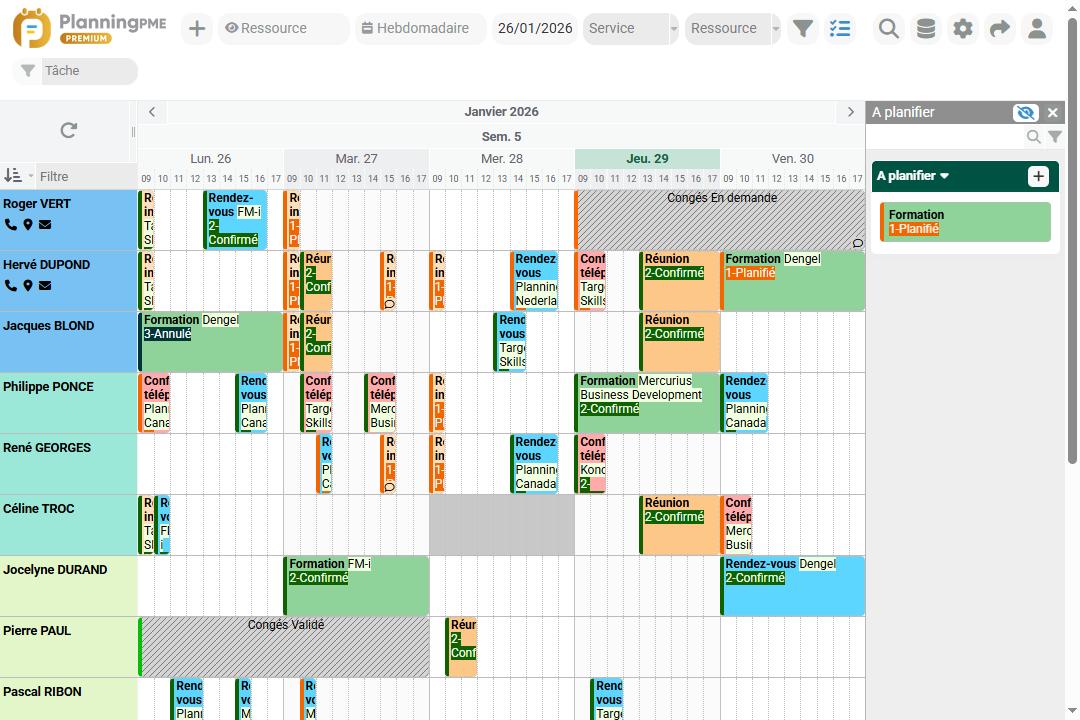Click the share arrow icon

pos(999,28)
